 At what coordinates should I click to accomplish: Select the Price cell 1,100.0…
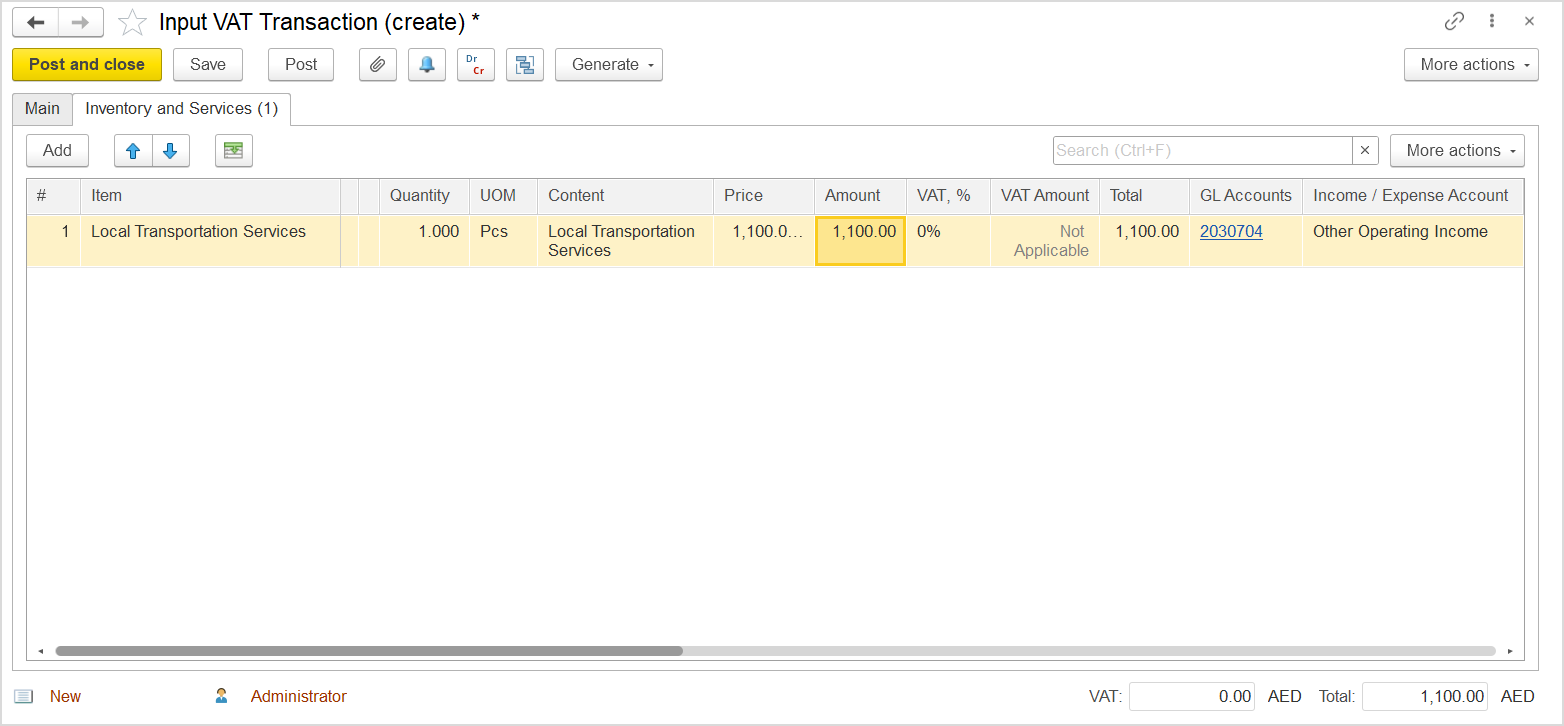click(763, 241)
